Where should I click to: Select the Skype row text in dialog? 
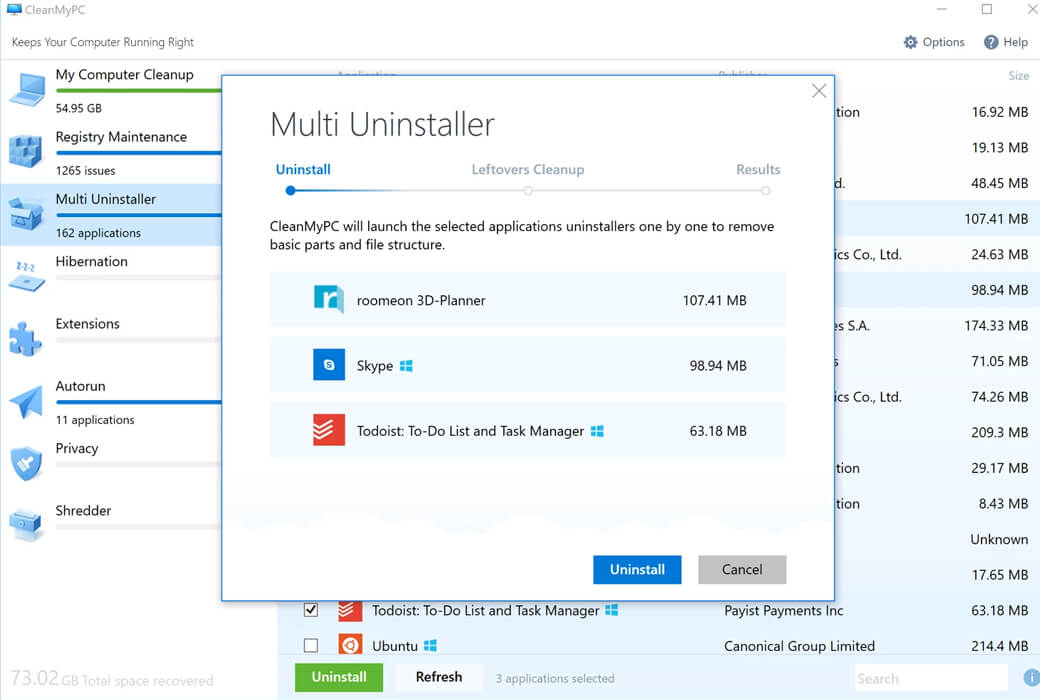coord(375,366)
